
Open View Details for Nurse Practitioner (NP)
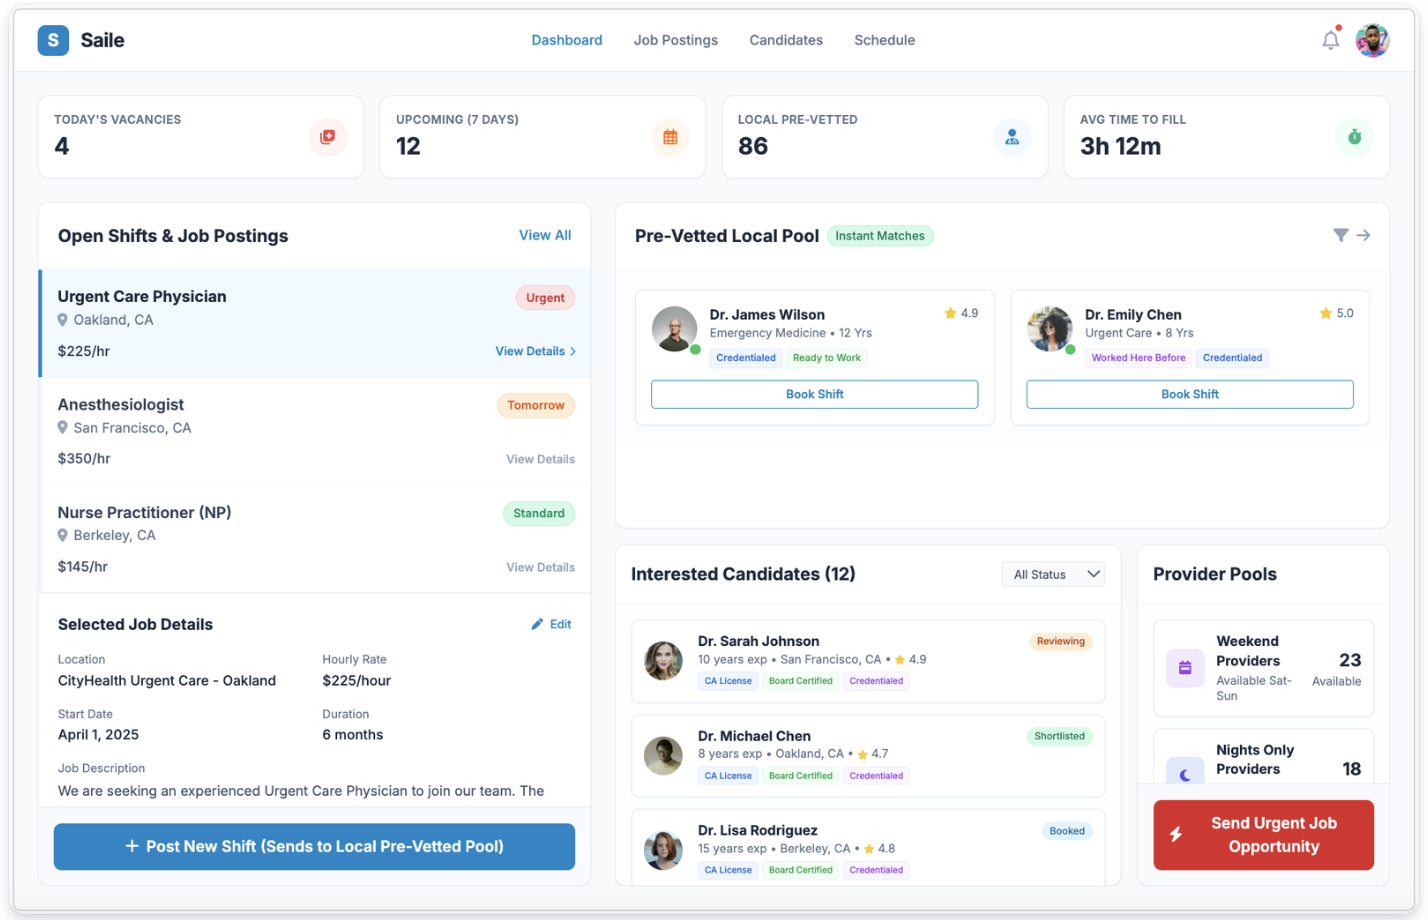point(540,567)
